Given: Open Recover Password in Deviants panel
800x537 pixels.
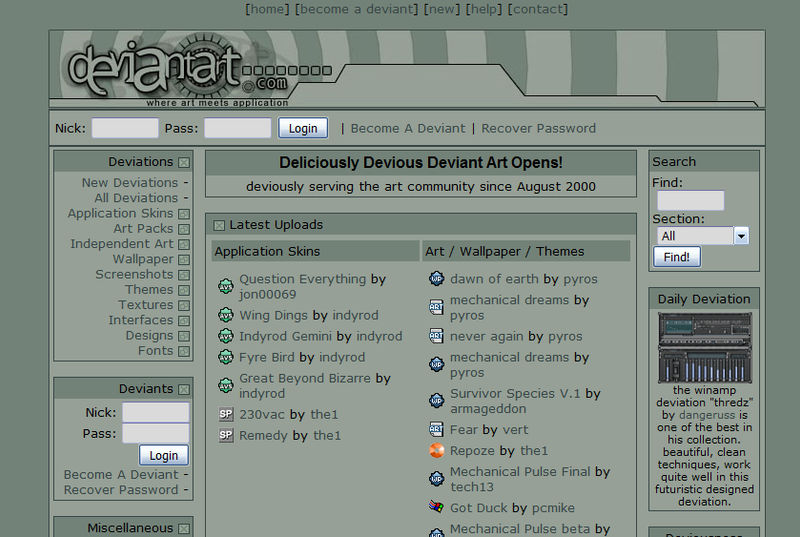Looking at the screenshot, I should point(121,490).
